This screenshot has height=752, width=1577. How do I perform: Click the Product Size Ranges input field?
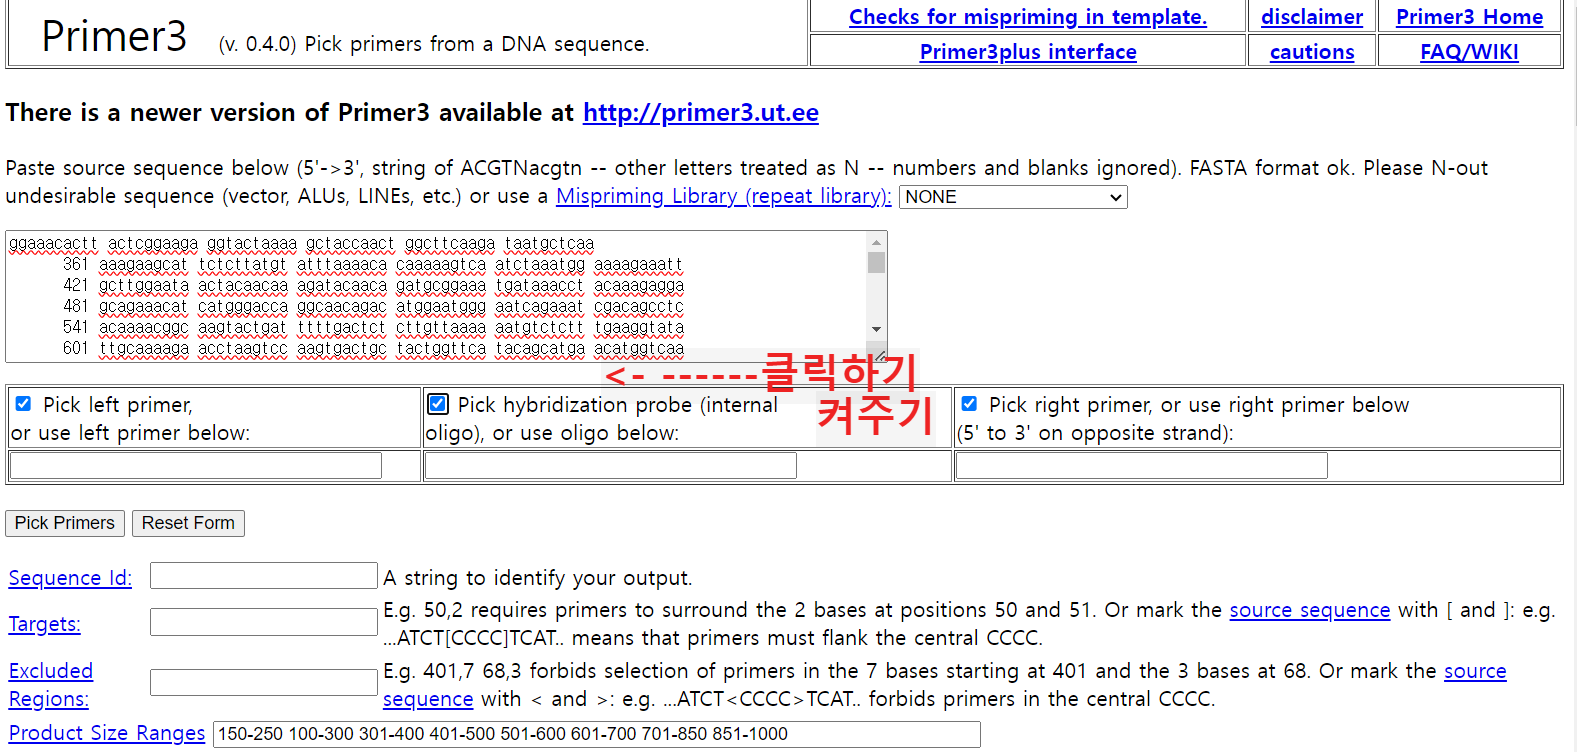[x=597, y=734]
